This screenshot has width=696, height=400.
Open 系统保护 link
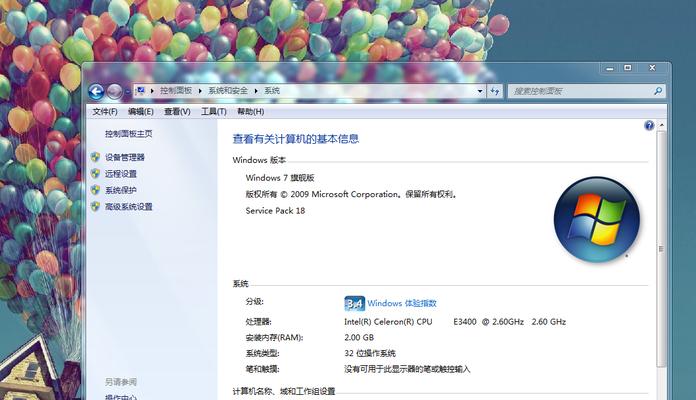click(x=121, y=190)
